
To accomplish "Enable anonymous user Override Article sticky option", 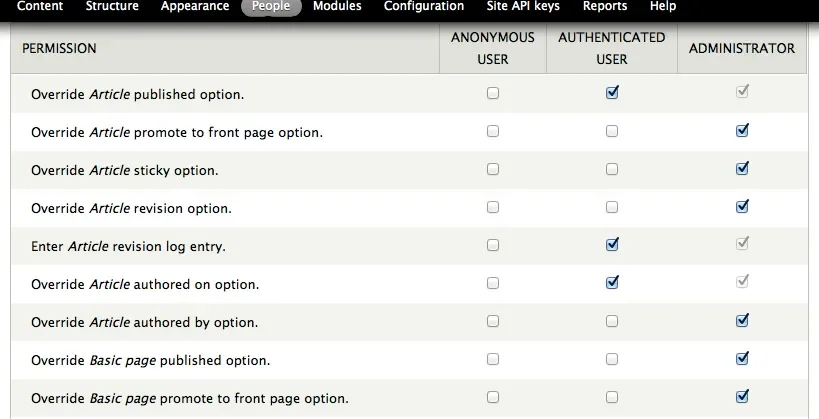I will (493, 169).
